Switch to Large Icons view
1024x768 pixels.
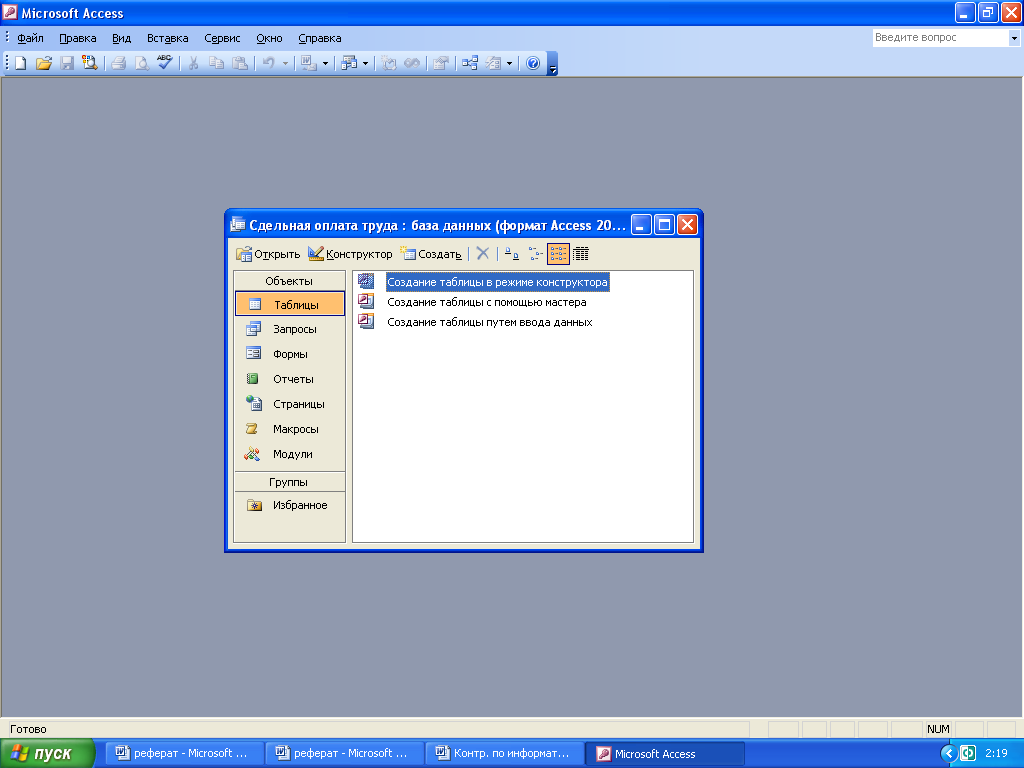tap(512, 253)
